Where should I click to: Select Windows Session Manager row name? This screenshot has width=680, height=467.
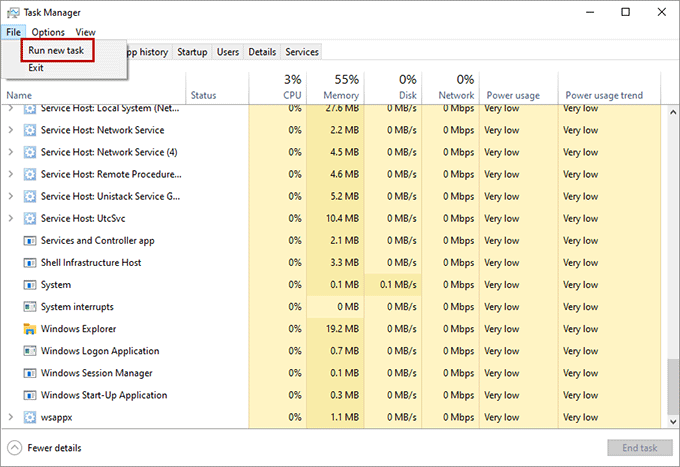click(x=97, y=373)
